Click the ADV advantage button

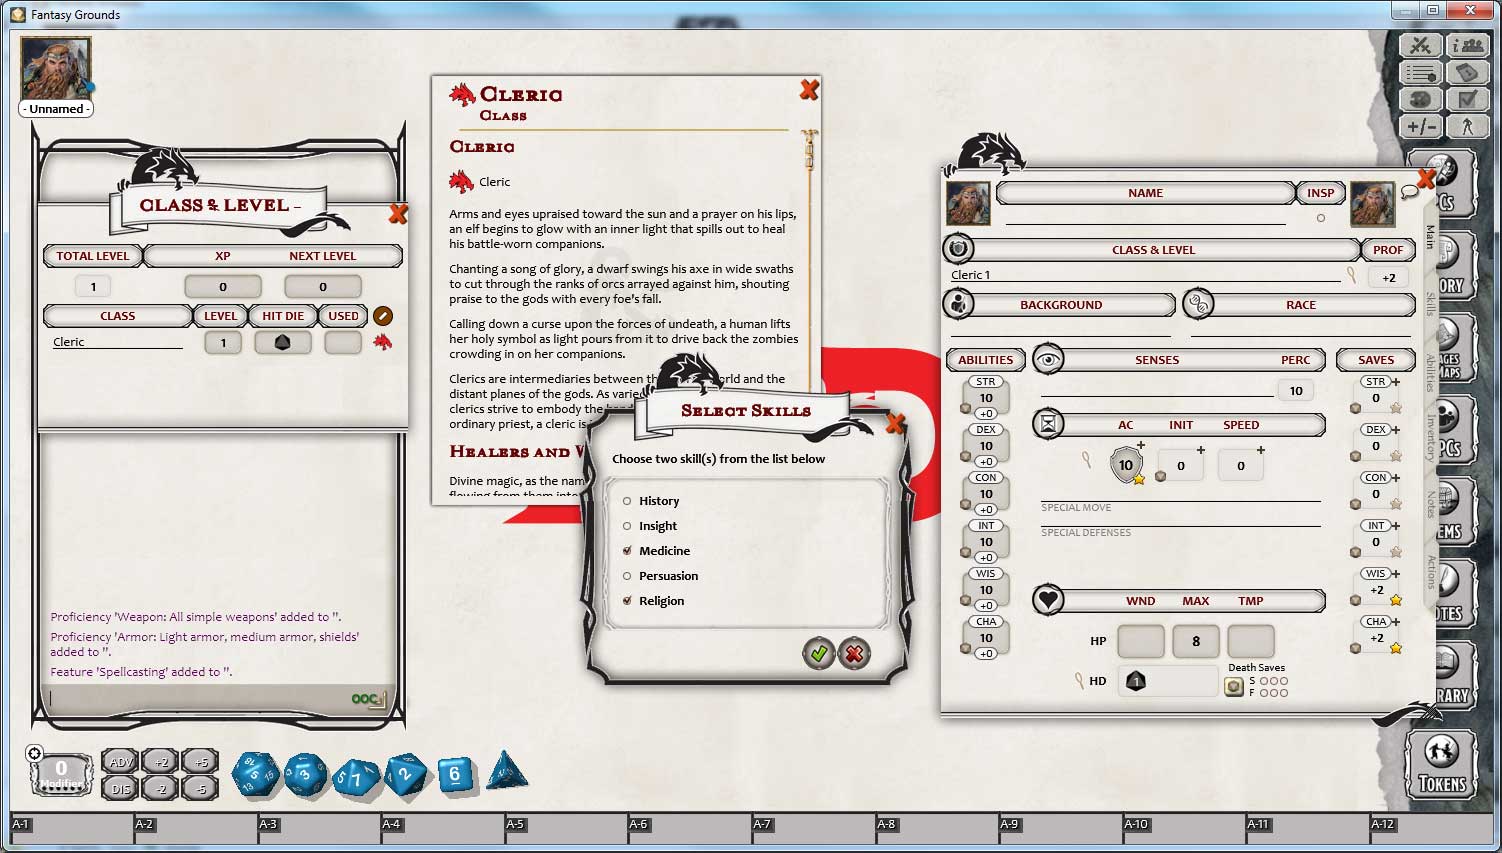120,762
